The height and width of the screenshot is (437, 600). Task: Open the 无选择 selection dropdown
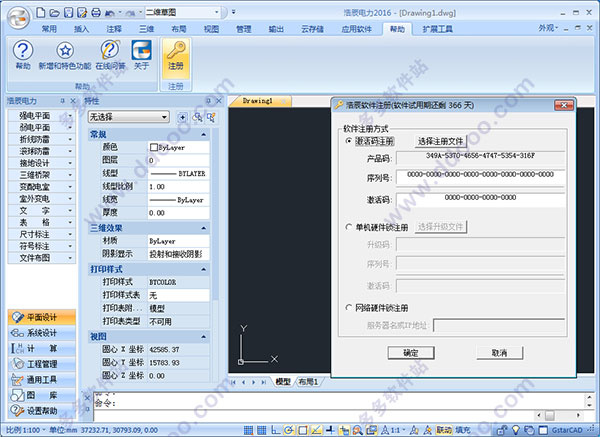pos(129,117)
